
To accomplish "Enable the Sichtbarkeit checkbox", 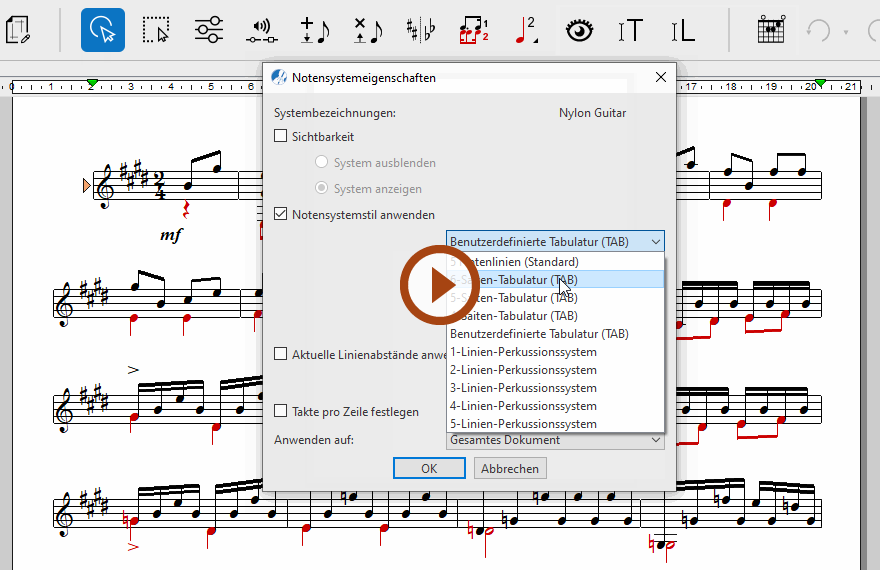I will (x=281, y=137).
